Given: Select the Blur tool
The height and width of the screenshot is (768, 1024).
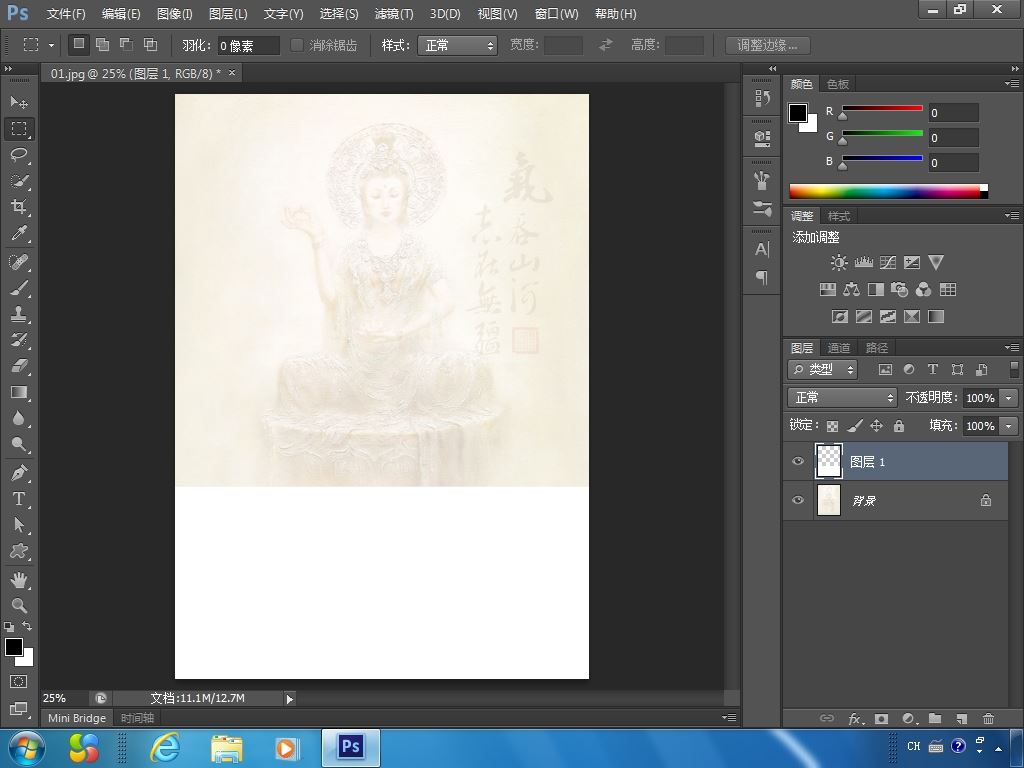Looking at the screenshot, I should 19,418.
